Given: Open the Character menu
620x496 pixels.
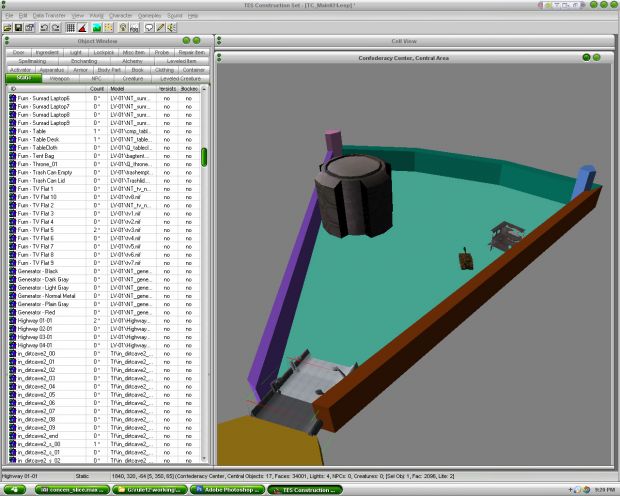Looking at the screenshot, I should coord(121,15).
